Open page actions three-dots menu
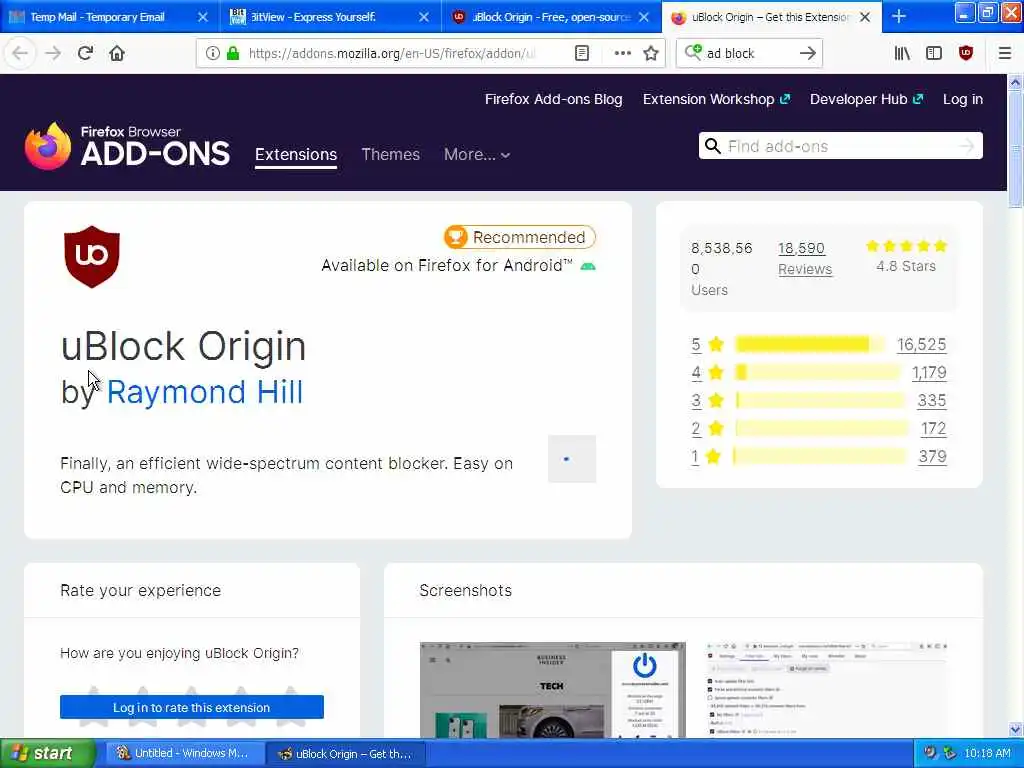1024x768 pixels. coord(622,53)
